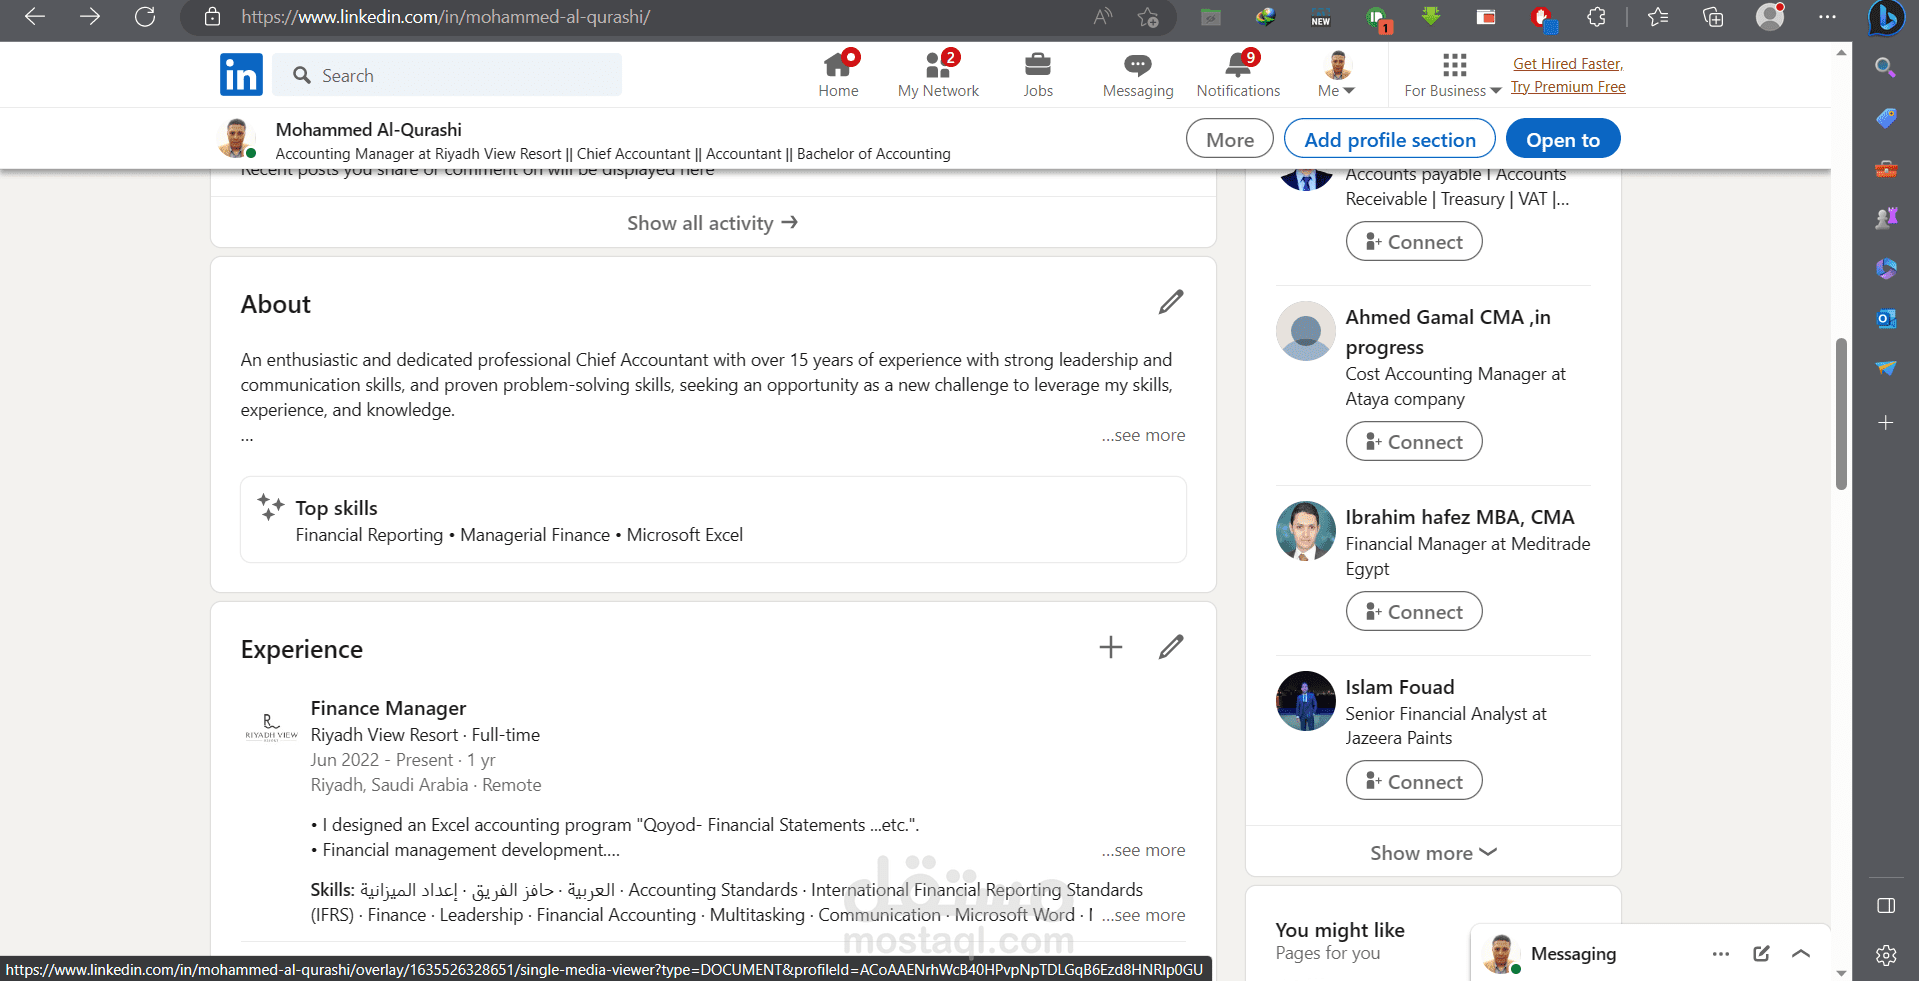Viewport: 1919px width, 981px height.
Task: Open Ahmed Gamal CMA profile name
Action: (1447, 332)
